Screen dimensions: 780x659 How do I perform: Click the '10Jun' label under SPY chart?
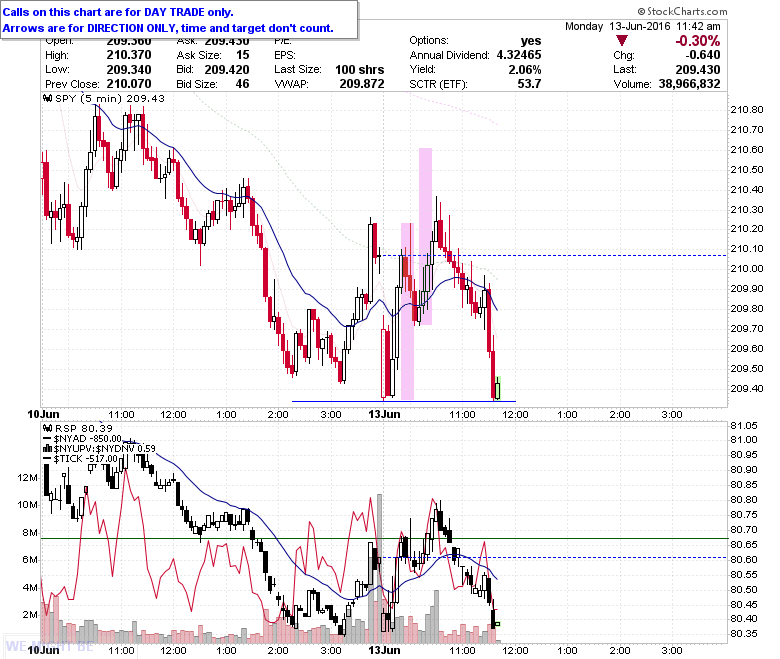pos(43,414)
